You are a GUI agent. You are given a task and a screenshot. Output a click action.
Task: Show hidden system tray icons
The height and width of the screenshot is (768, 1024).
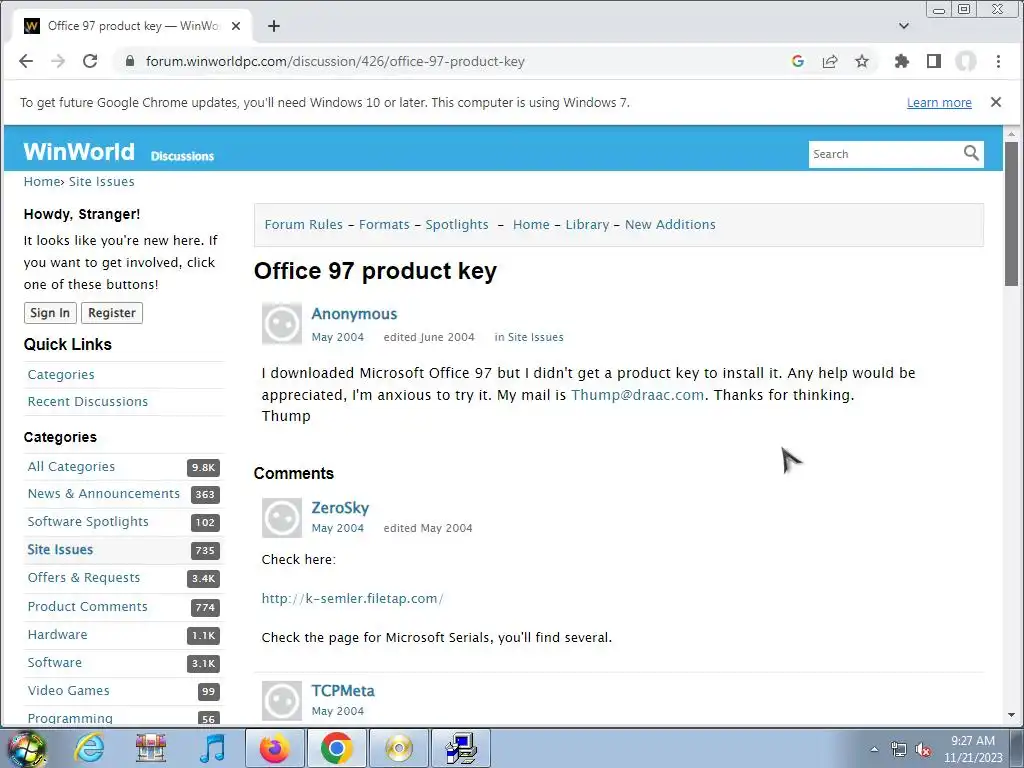(x=874, y=750)
